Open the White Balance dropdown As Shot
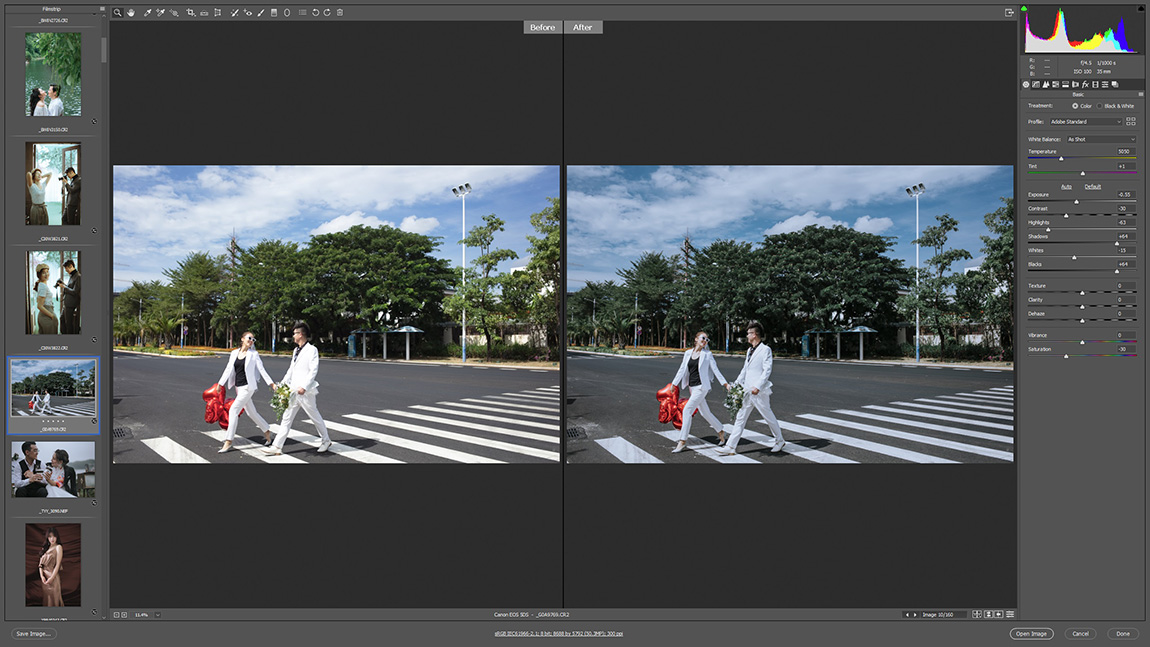The height and width of the screenshot is (647, 1150). click(x=1101, y=139)
